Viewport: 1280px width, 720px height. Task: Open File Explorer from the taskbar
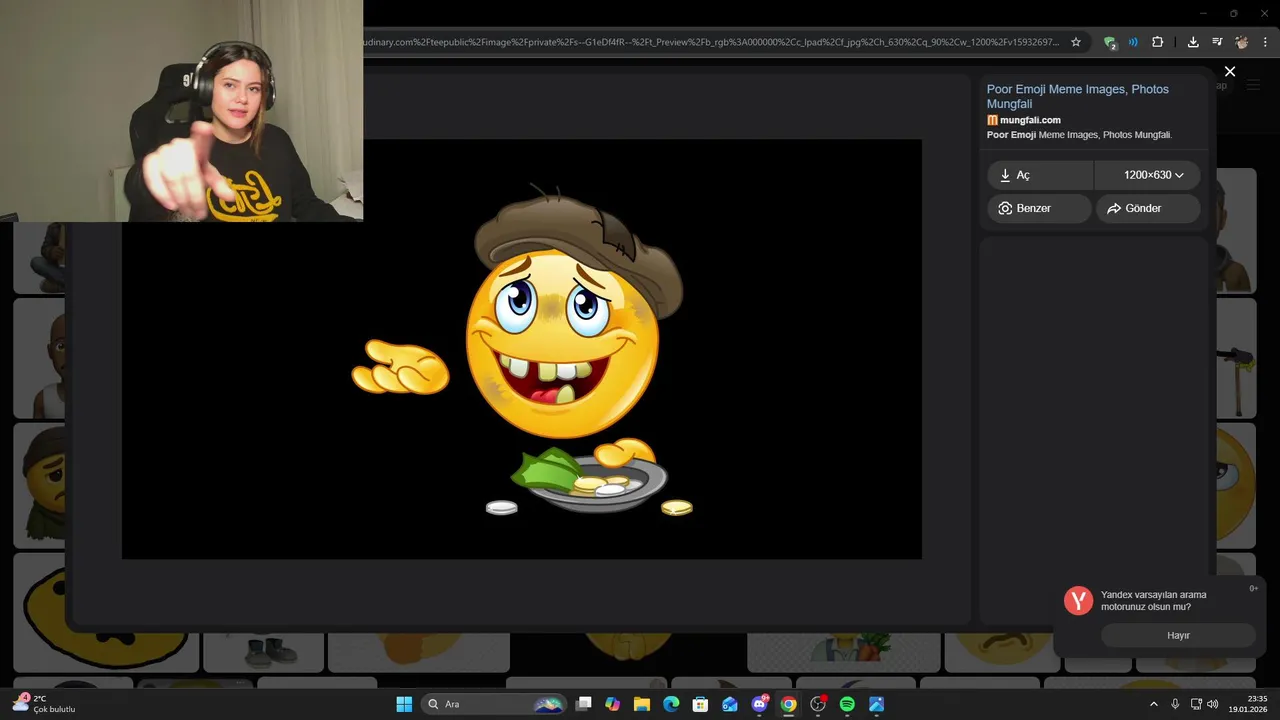pyautogui.click(x=642, y=704)
